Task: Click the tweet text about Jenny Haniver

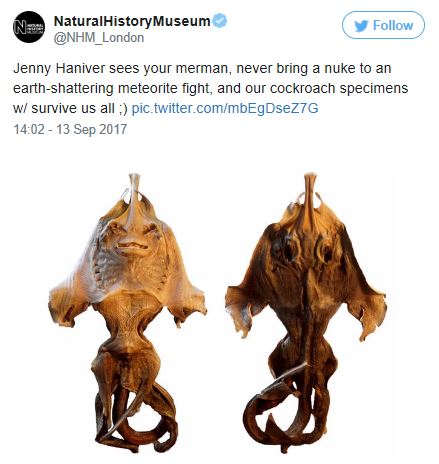Action: pos(211,88)
